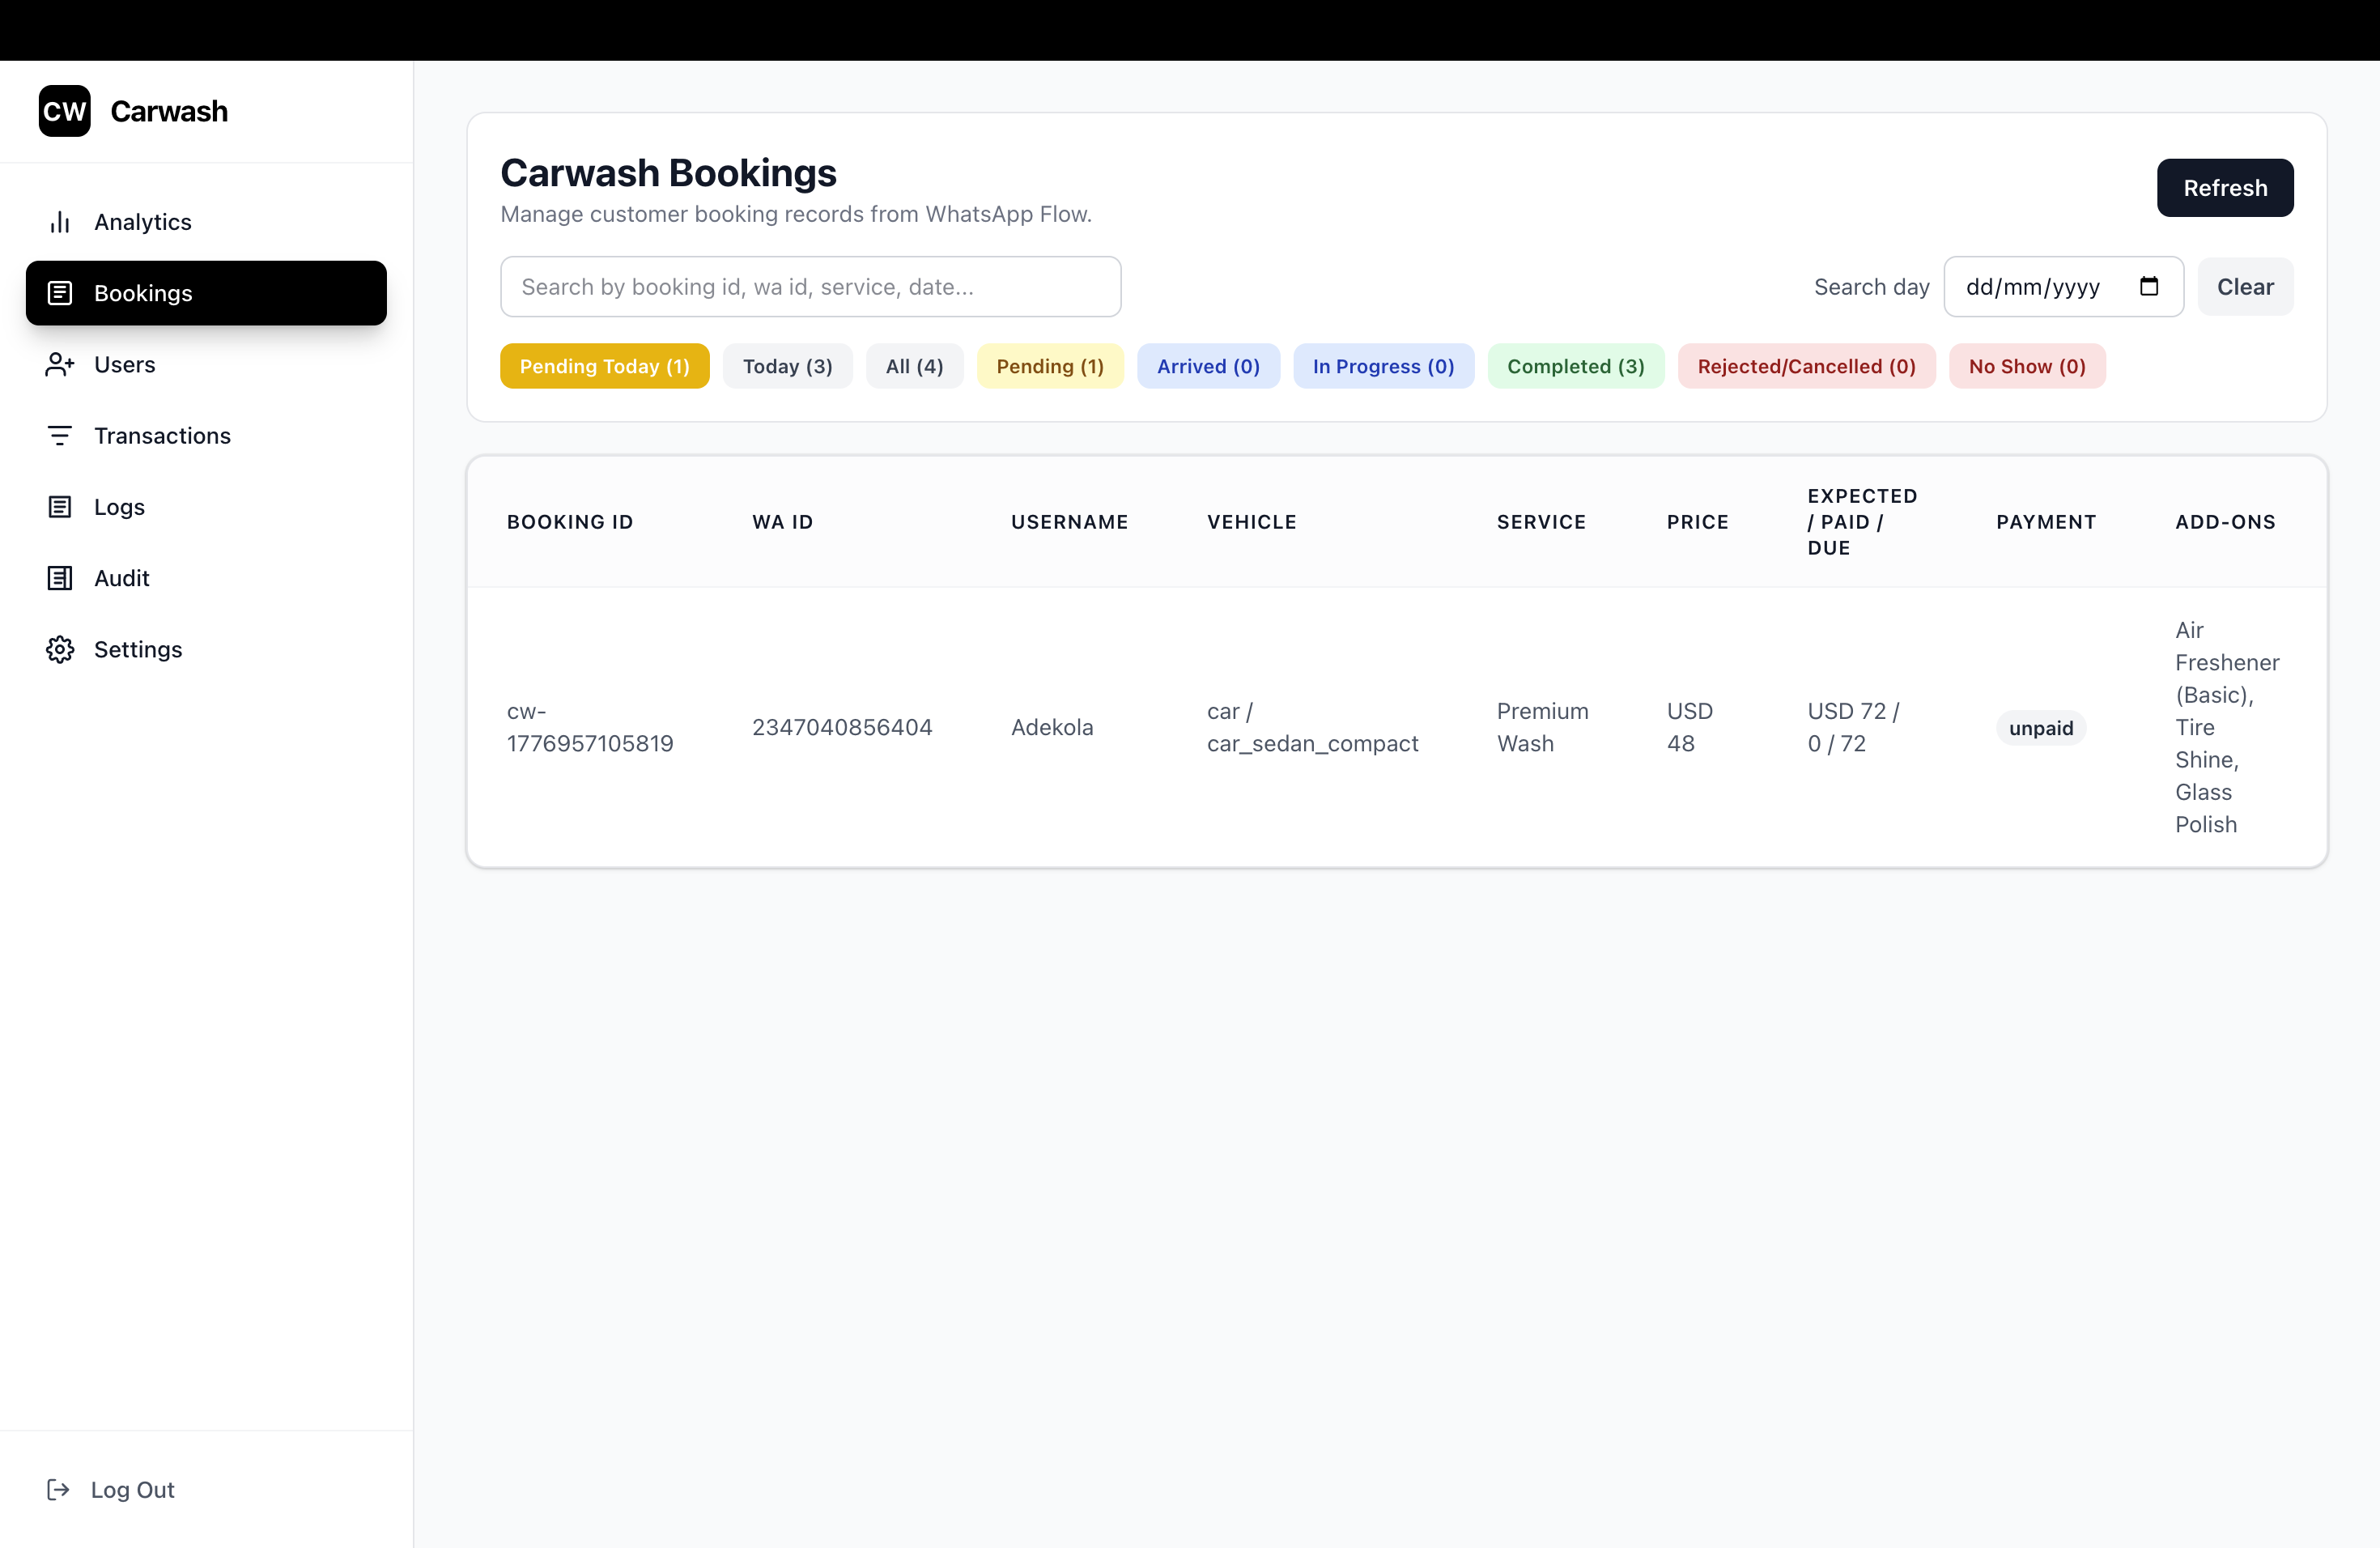Click the Log Out arrow icon
Screen dimensions: 2380x1548
click(58, 1489)
